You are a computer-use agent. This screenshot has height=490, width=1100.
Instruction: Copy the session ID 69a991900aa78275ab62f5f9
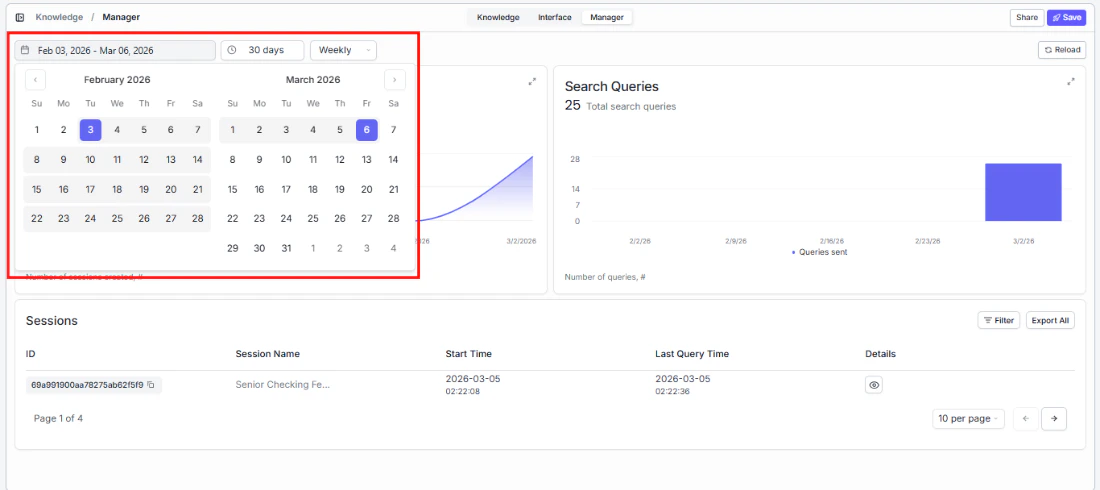[x=151, y=385]
